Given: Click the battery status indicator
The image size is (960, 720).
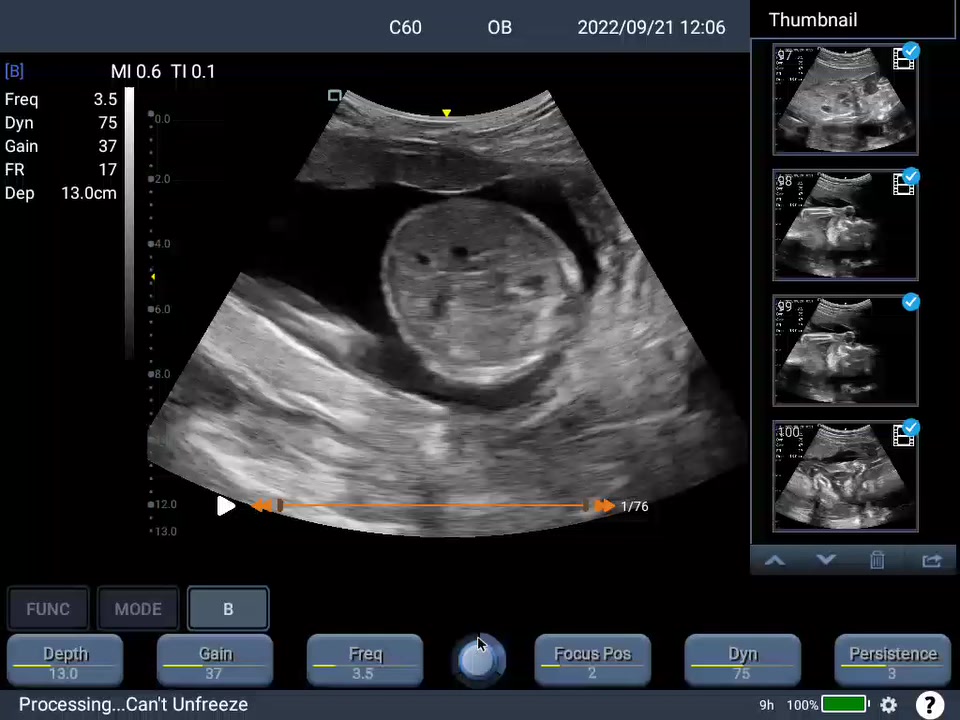Looking at the screenshot, I should coord(844,705).
